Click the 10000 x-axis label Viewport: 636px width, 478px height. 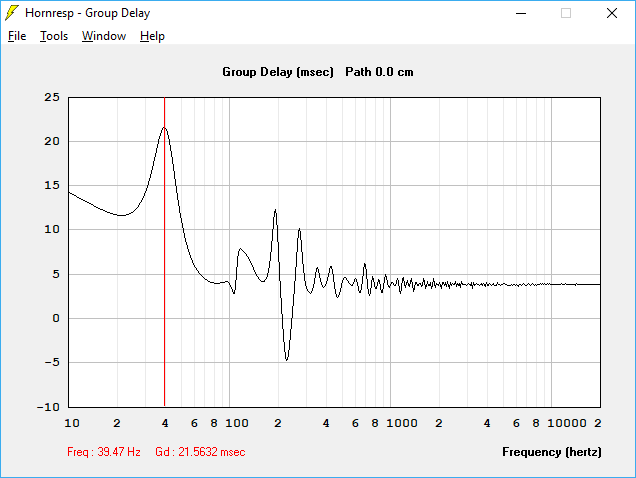567,423
